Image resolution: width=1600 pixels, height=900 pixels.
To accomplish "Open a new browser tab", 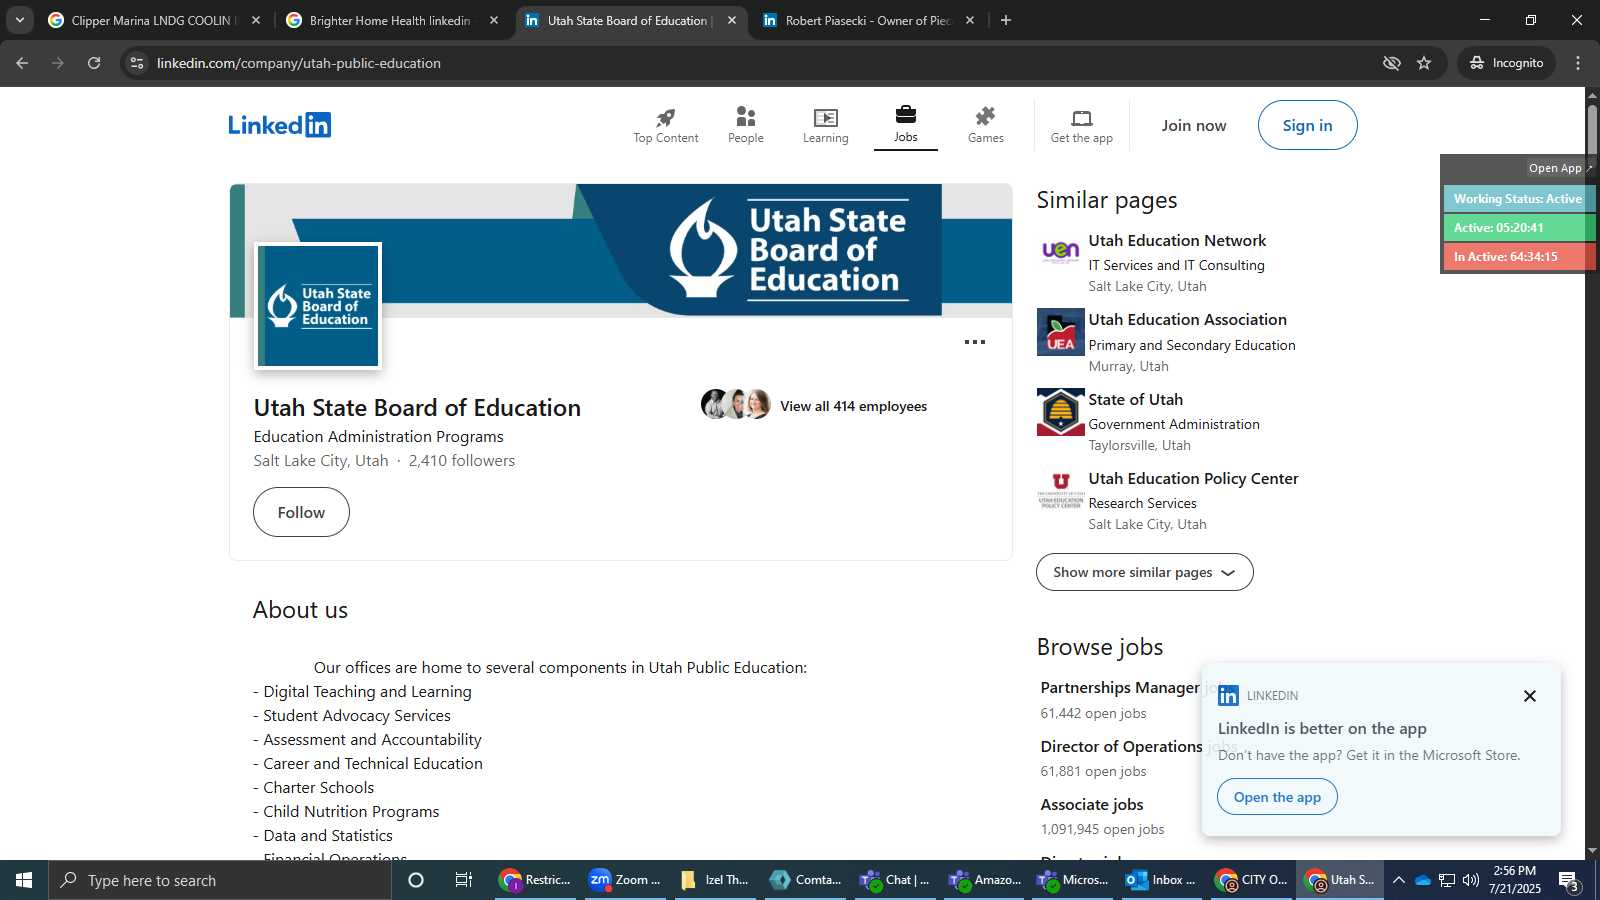I will 1006,20.
